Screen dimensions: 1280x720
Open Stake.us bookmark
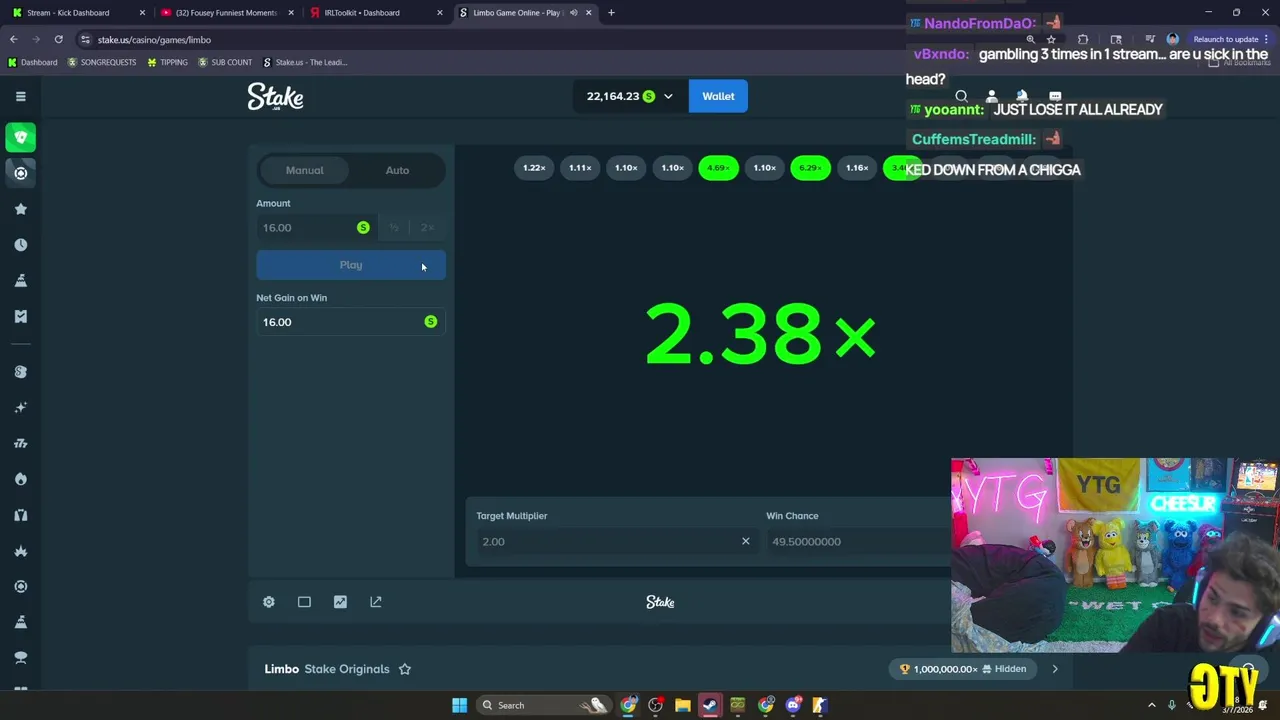point(305,62)
